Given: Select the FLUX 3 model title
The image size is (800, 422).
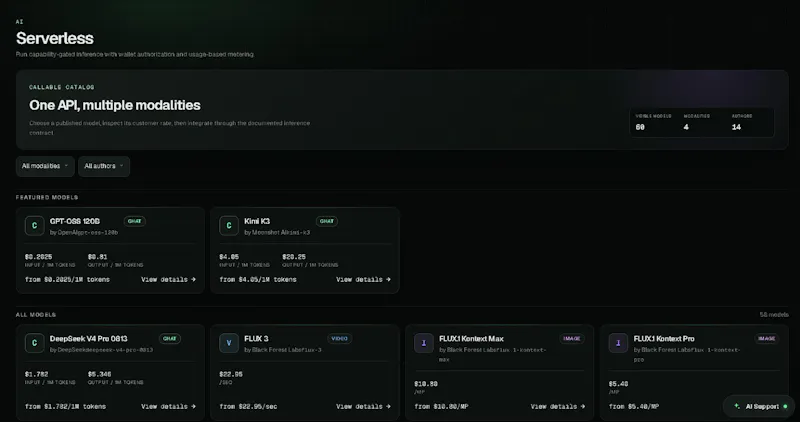Looking at the screenshot, I should coord(256,339).
